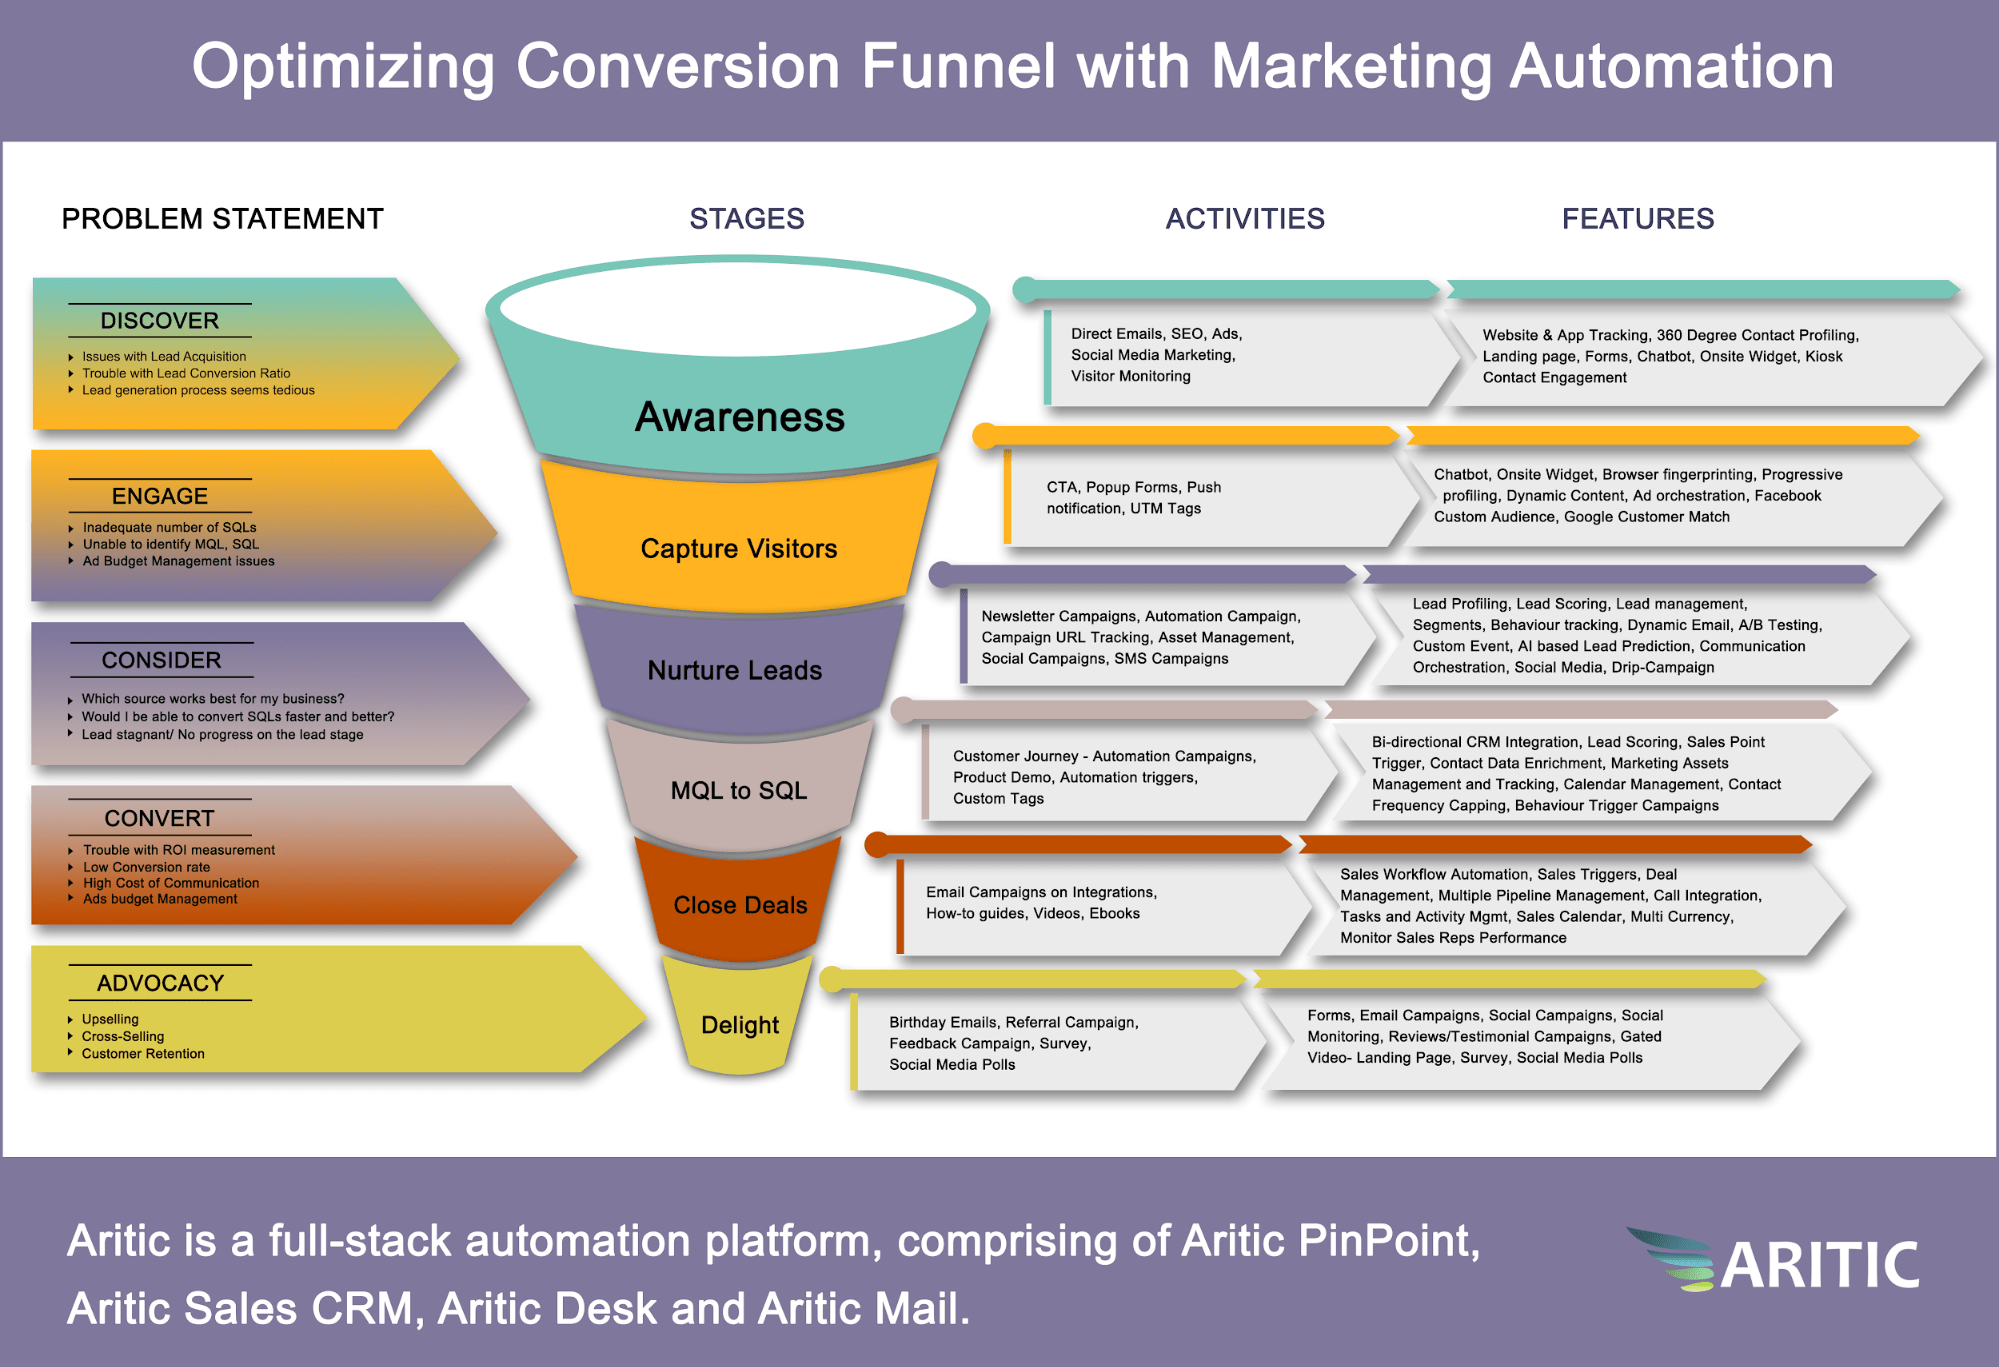Click 'Direct Emails, SEO, Ads' activity text

coord(1157,334)
